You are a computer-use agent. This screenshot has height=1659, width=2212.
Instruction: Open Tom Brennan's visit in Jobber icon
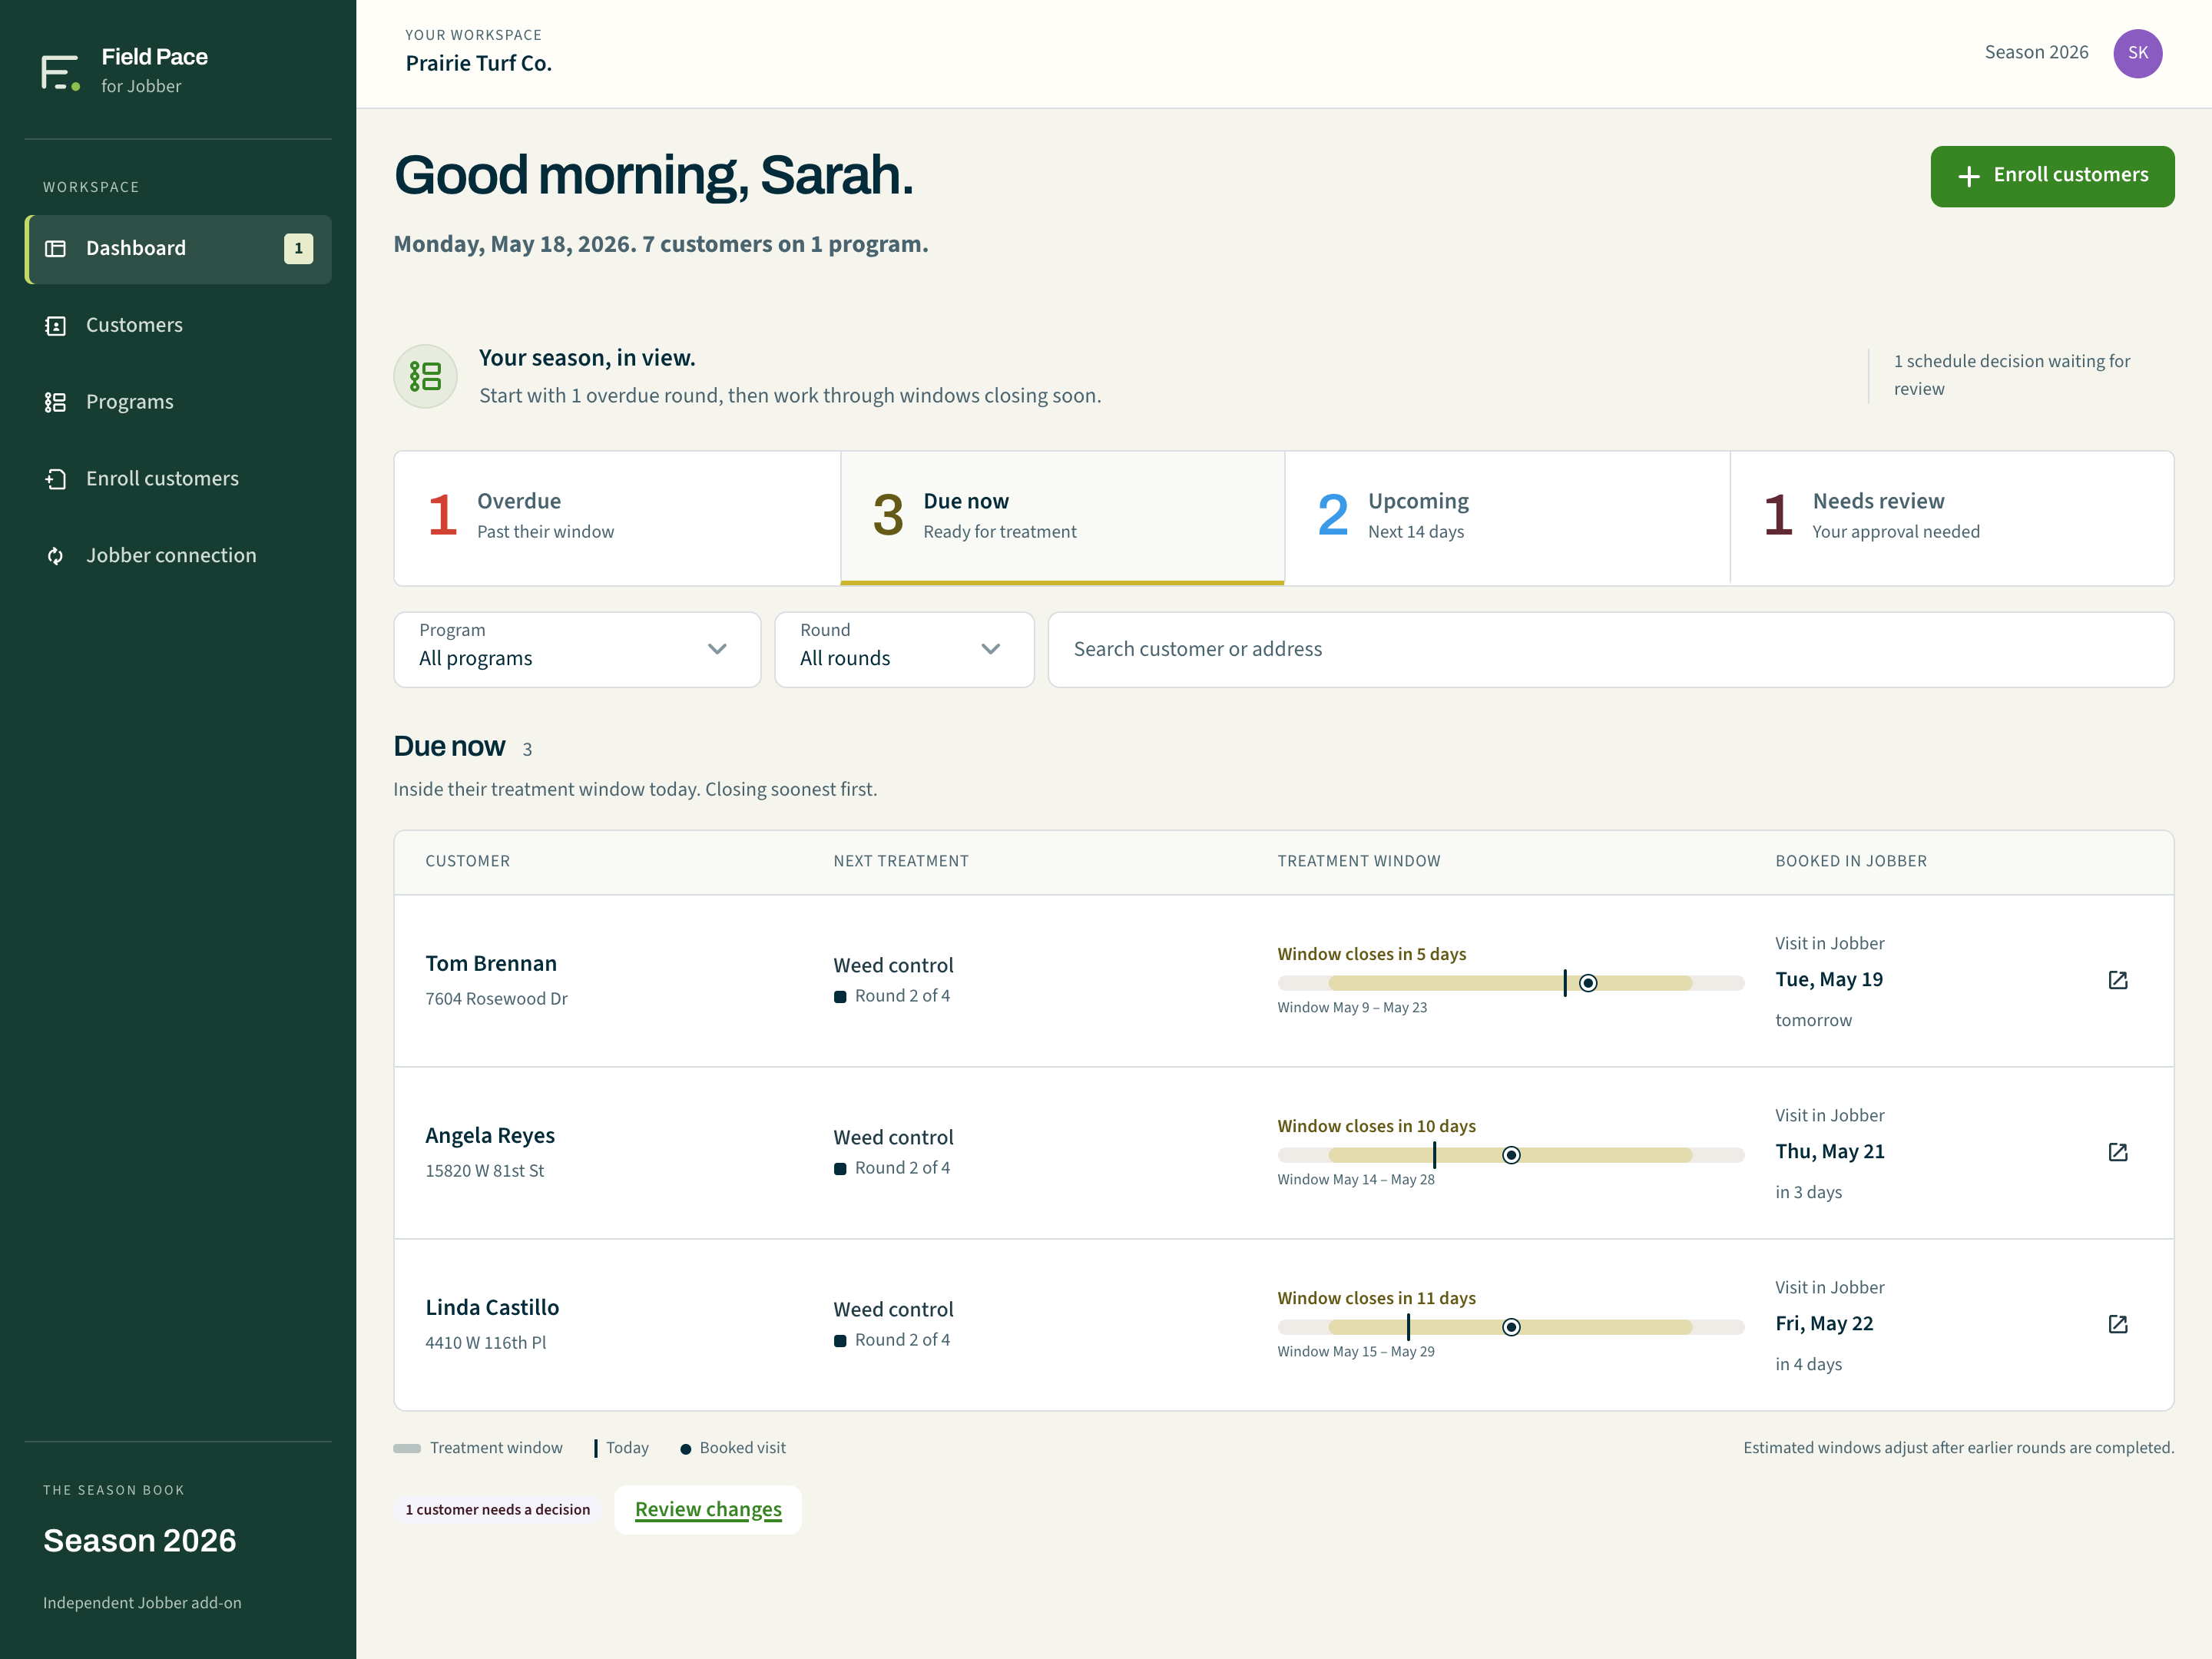(2117, 980)
